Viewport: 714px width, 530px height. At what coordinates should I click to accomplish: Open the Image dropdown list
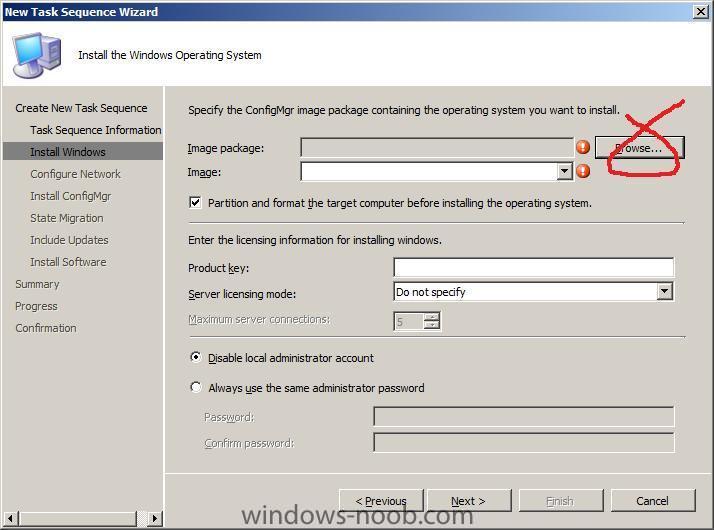point(565,172)
